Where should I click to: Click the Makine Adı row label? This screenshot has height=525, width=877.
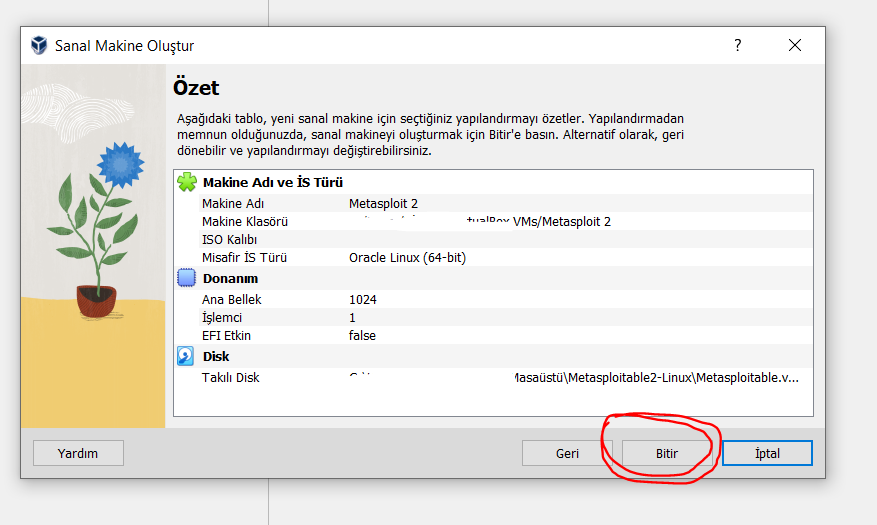point(233,204)
